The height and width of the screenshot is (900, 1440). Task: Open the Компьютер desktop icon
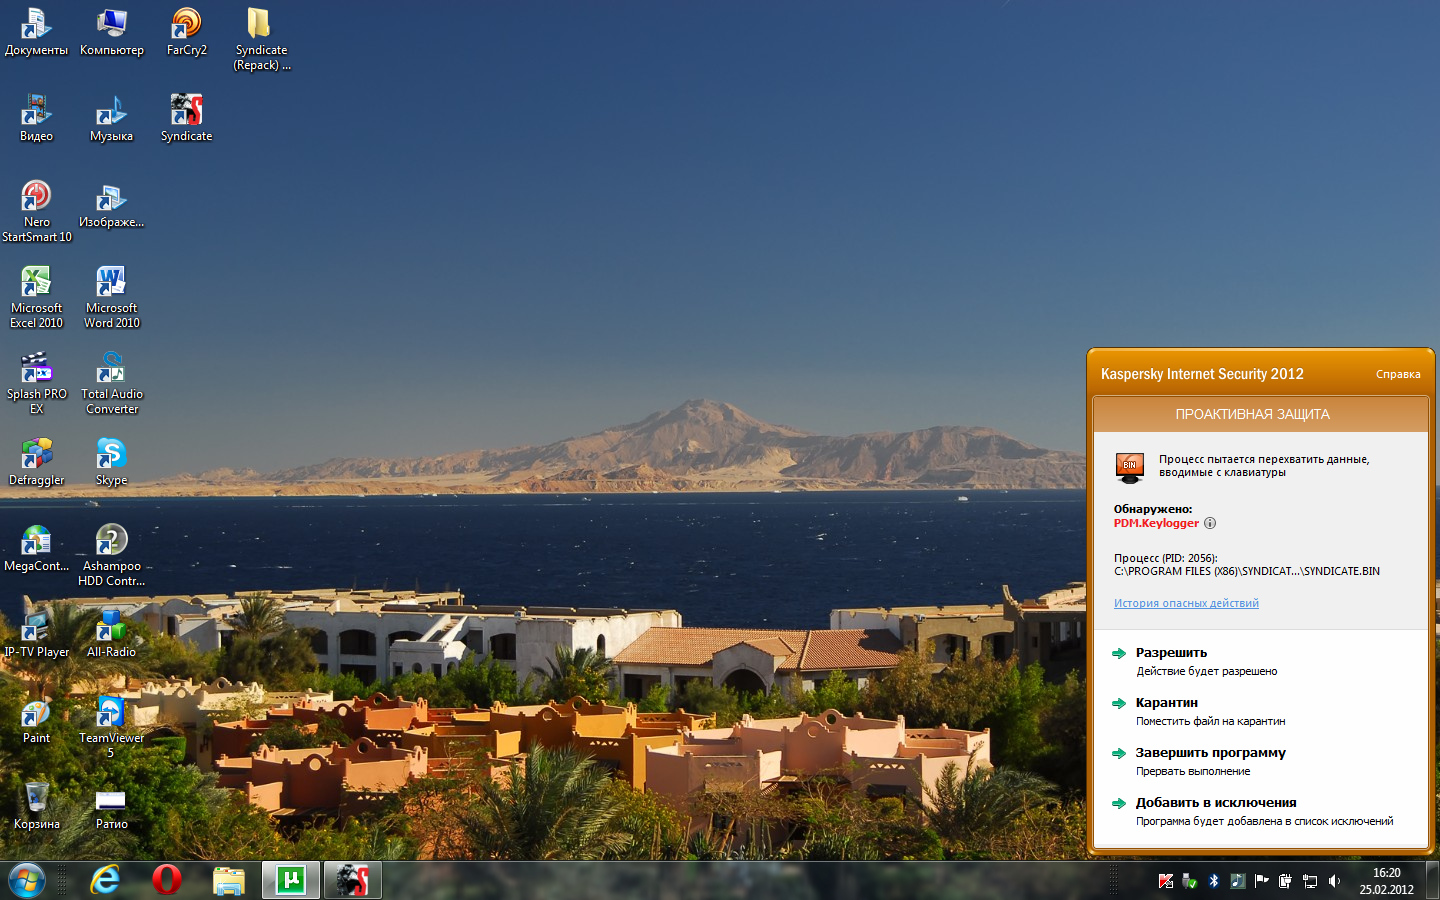[x=111, y=32]
